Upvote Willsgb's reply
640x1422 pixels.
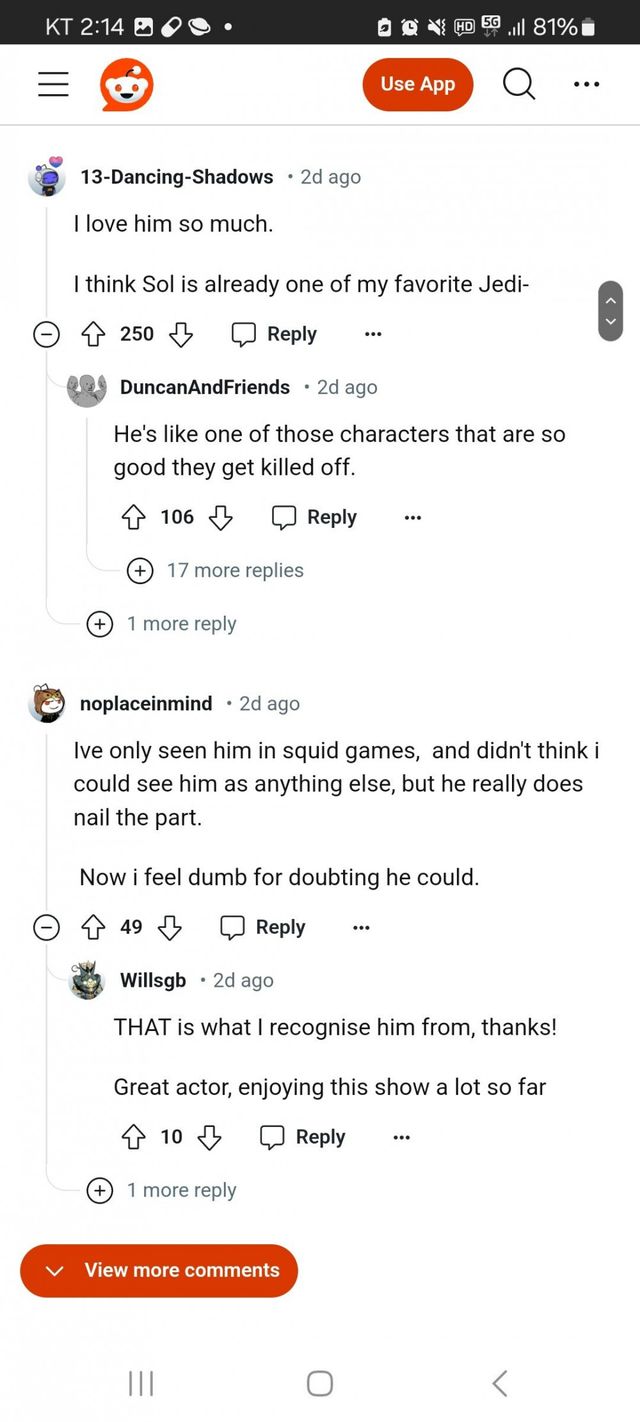[133, 1137]
